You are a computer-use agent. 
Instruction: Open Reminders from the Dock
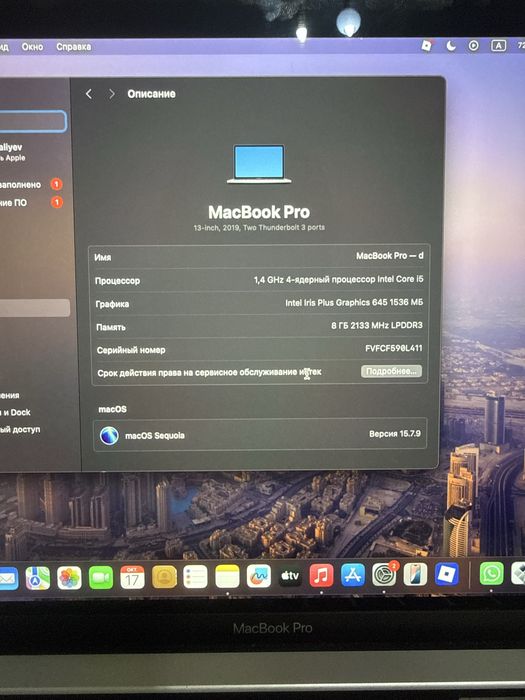click(x=196, y=576)
